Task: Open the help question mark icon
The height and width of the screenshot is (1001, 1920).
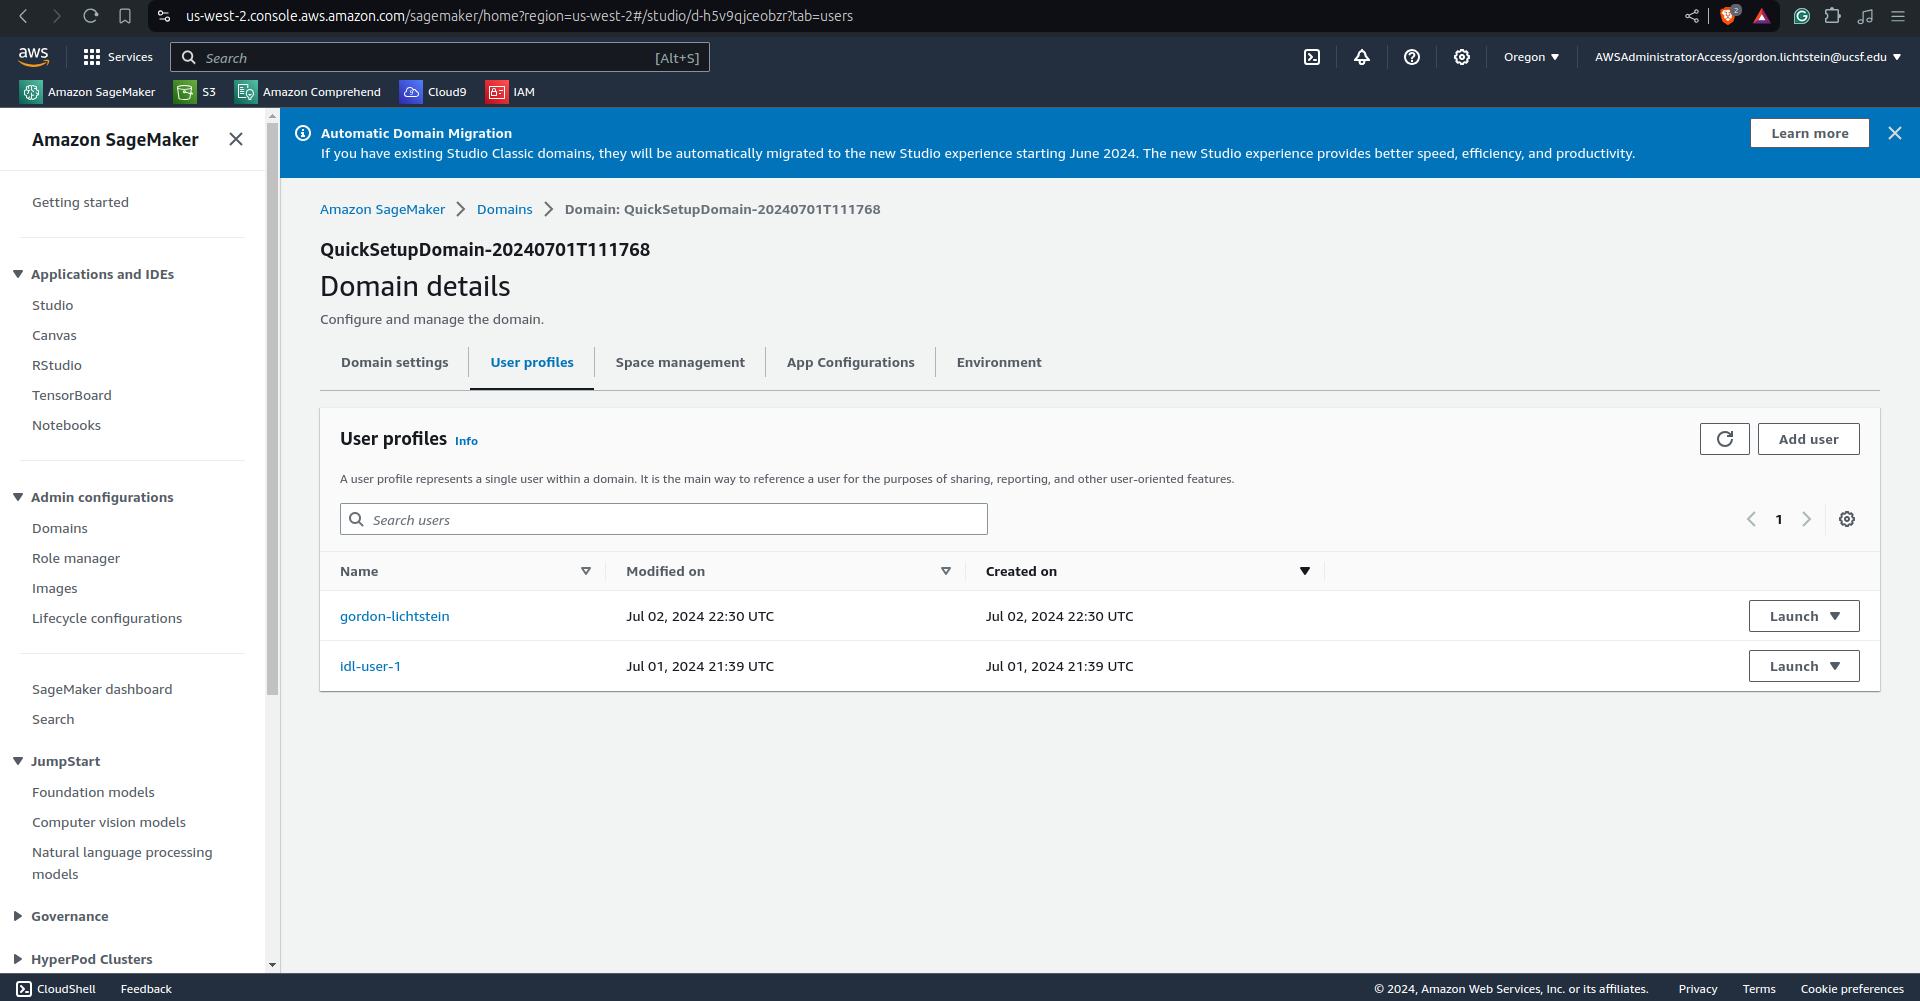Action: [x=1412, y=57]
